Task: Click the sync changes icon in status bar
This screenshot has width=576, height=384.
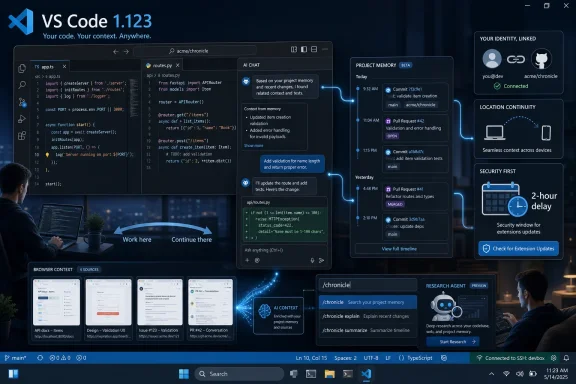Action: (x=40, y=358)
